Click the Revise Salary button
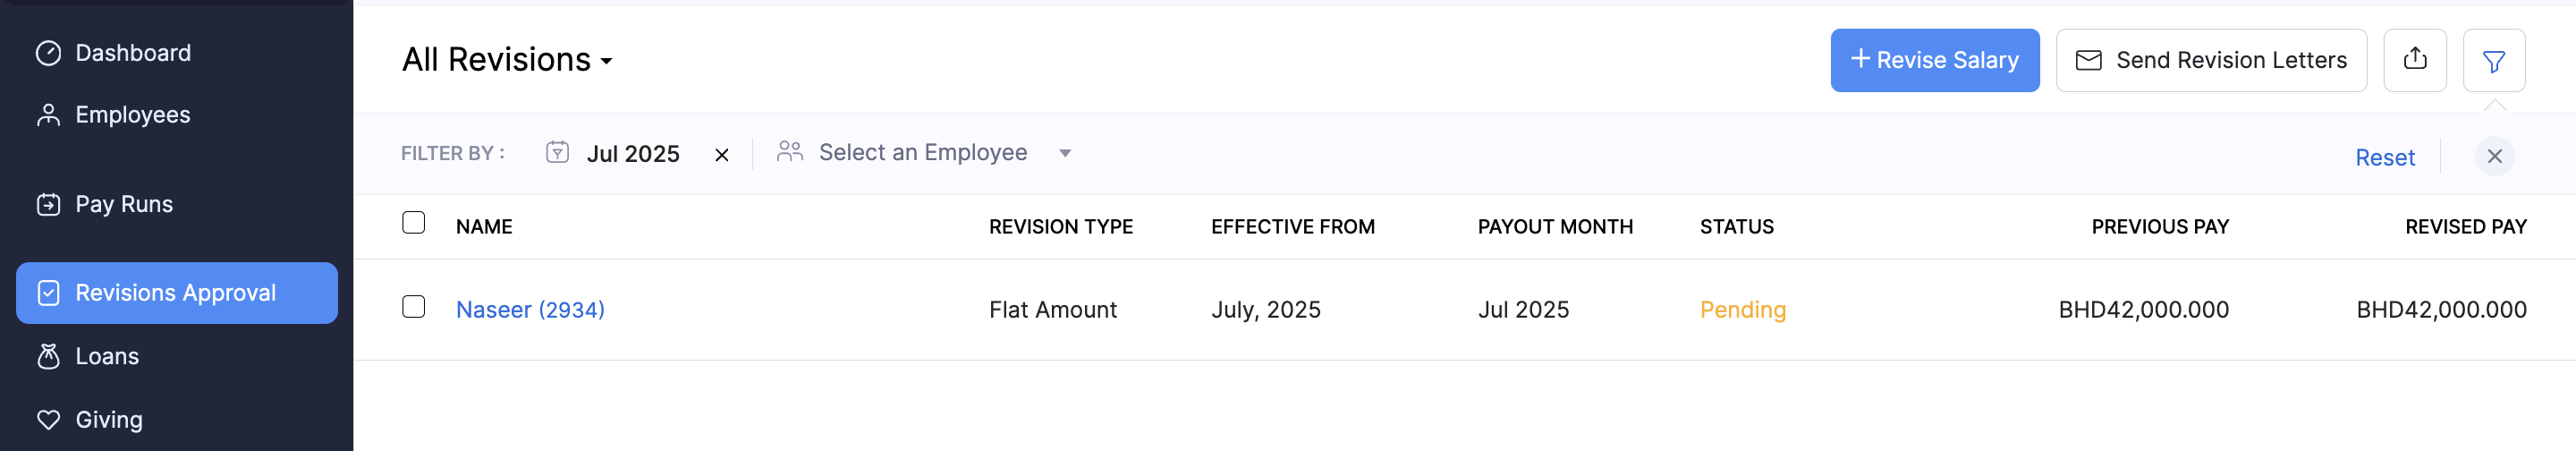2576x451 pixels. click(x=1934, y=60)
